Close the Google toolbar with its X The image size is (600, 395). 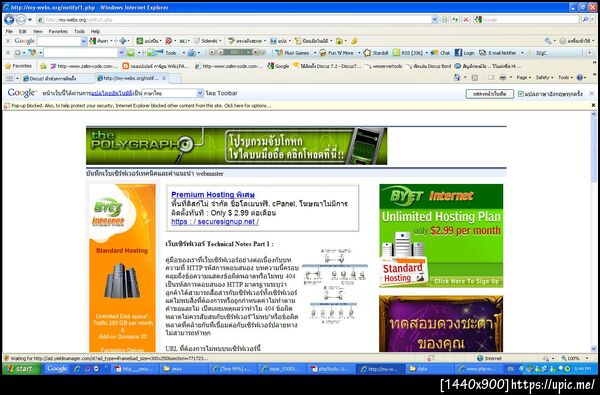[8, 41]
